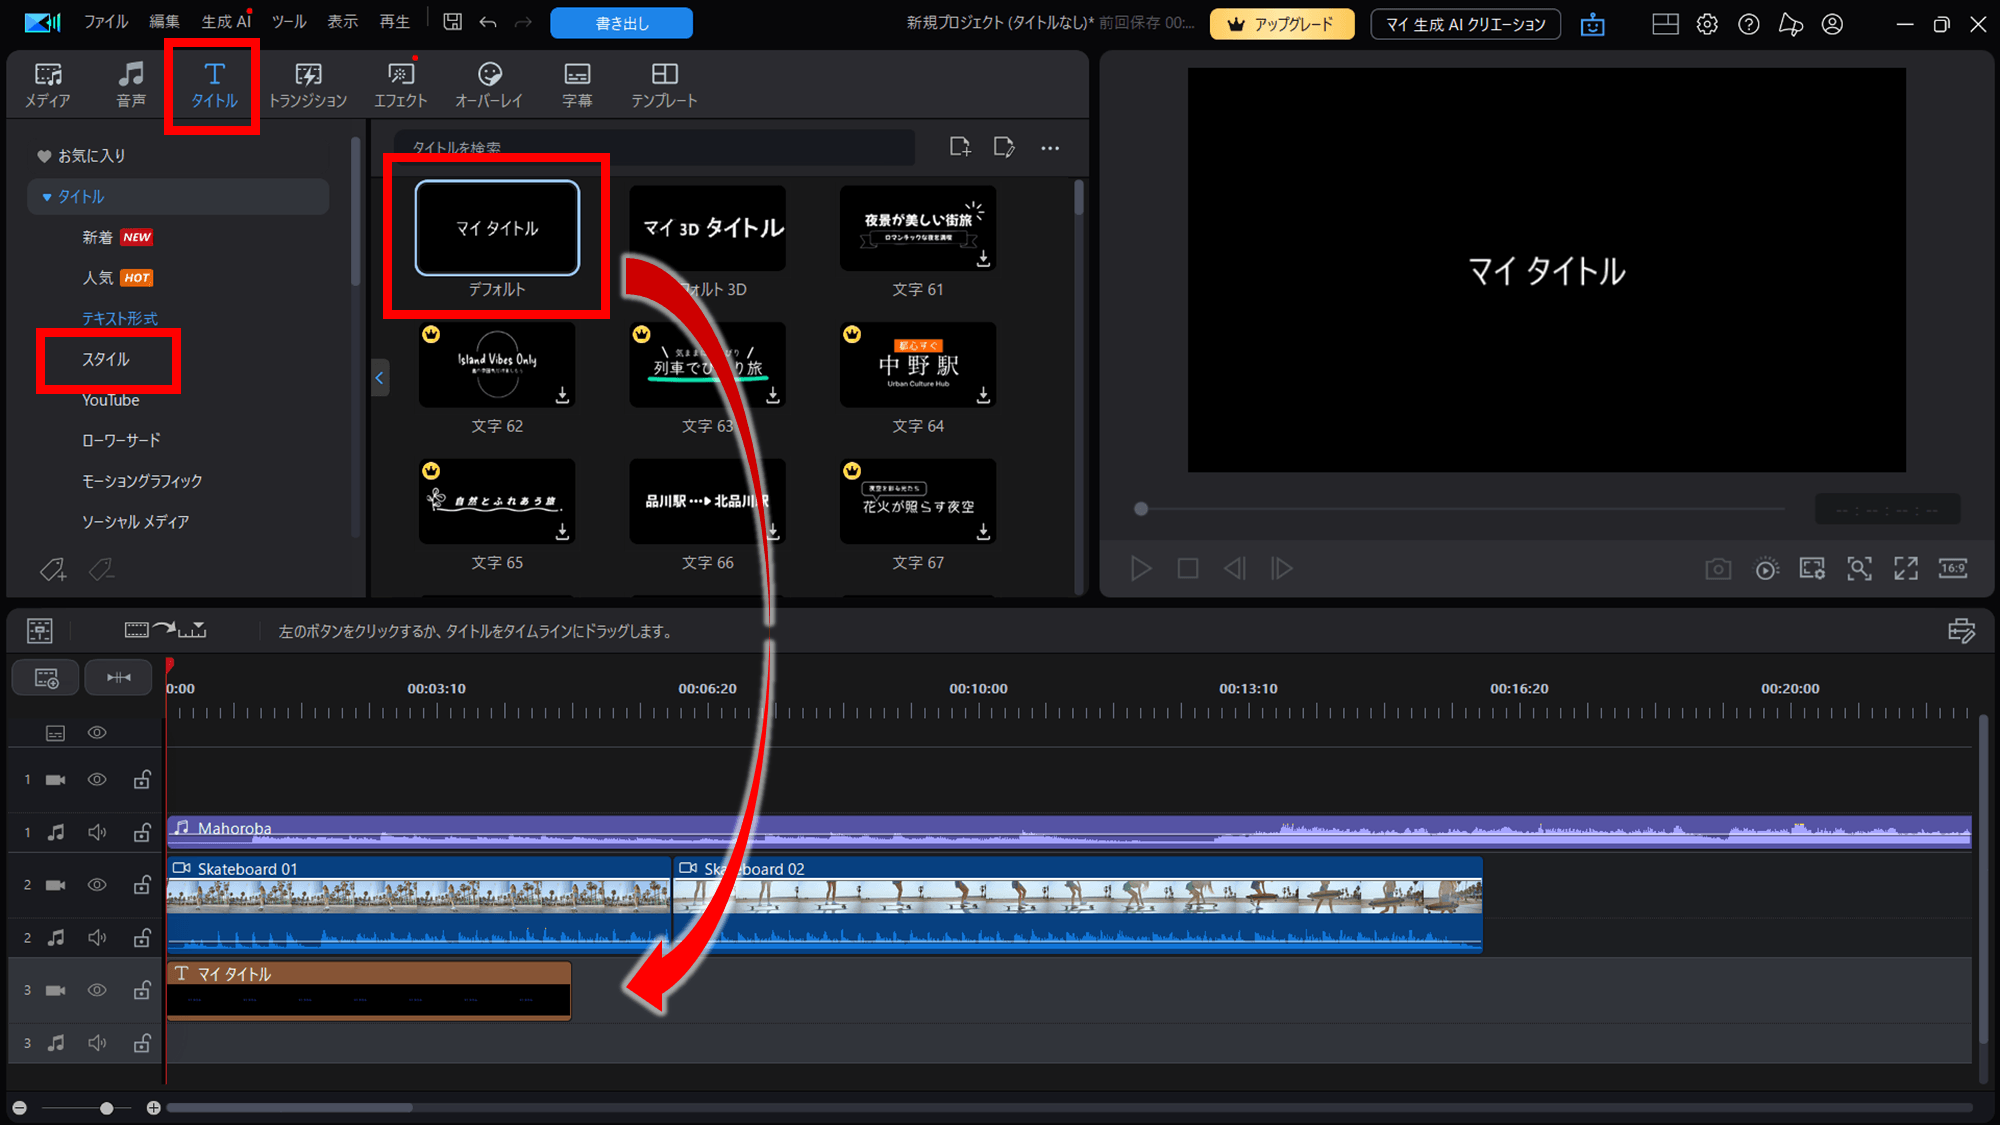
Task: Open the three-dots more options menu
Action: click(x=1049, y=148)
